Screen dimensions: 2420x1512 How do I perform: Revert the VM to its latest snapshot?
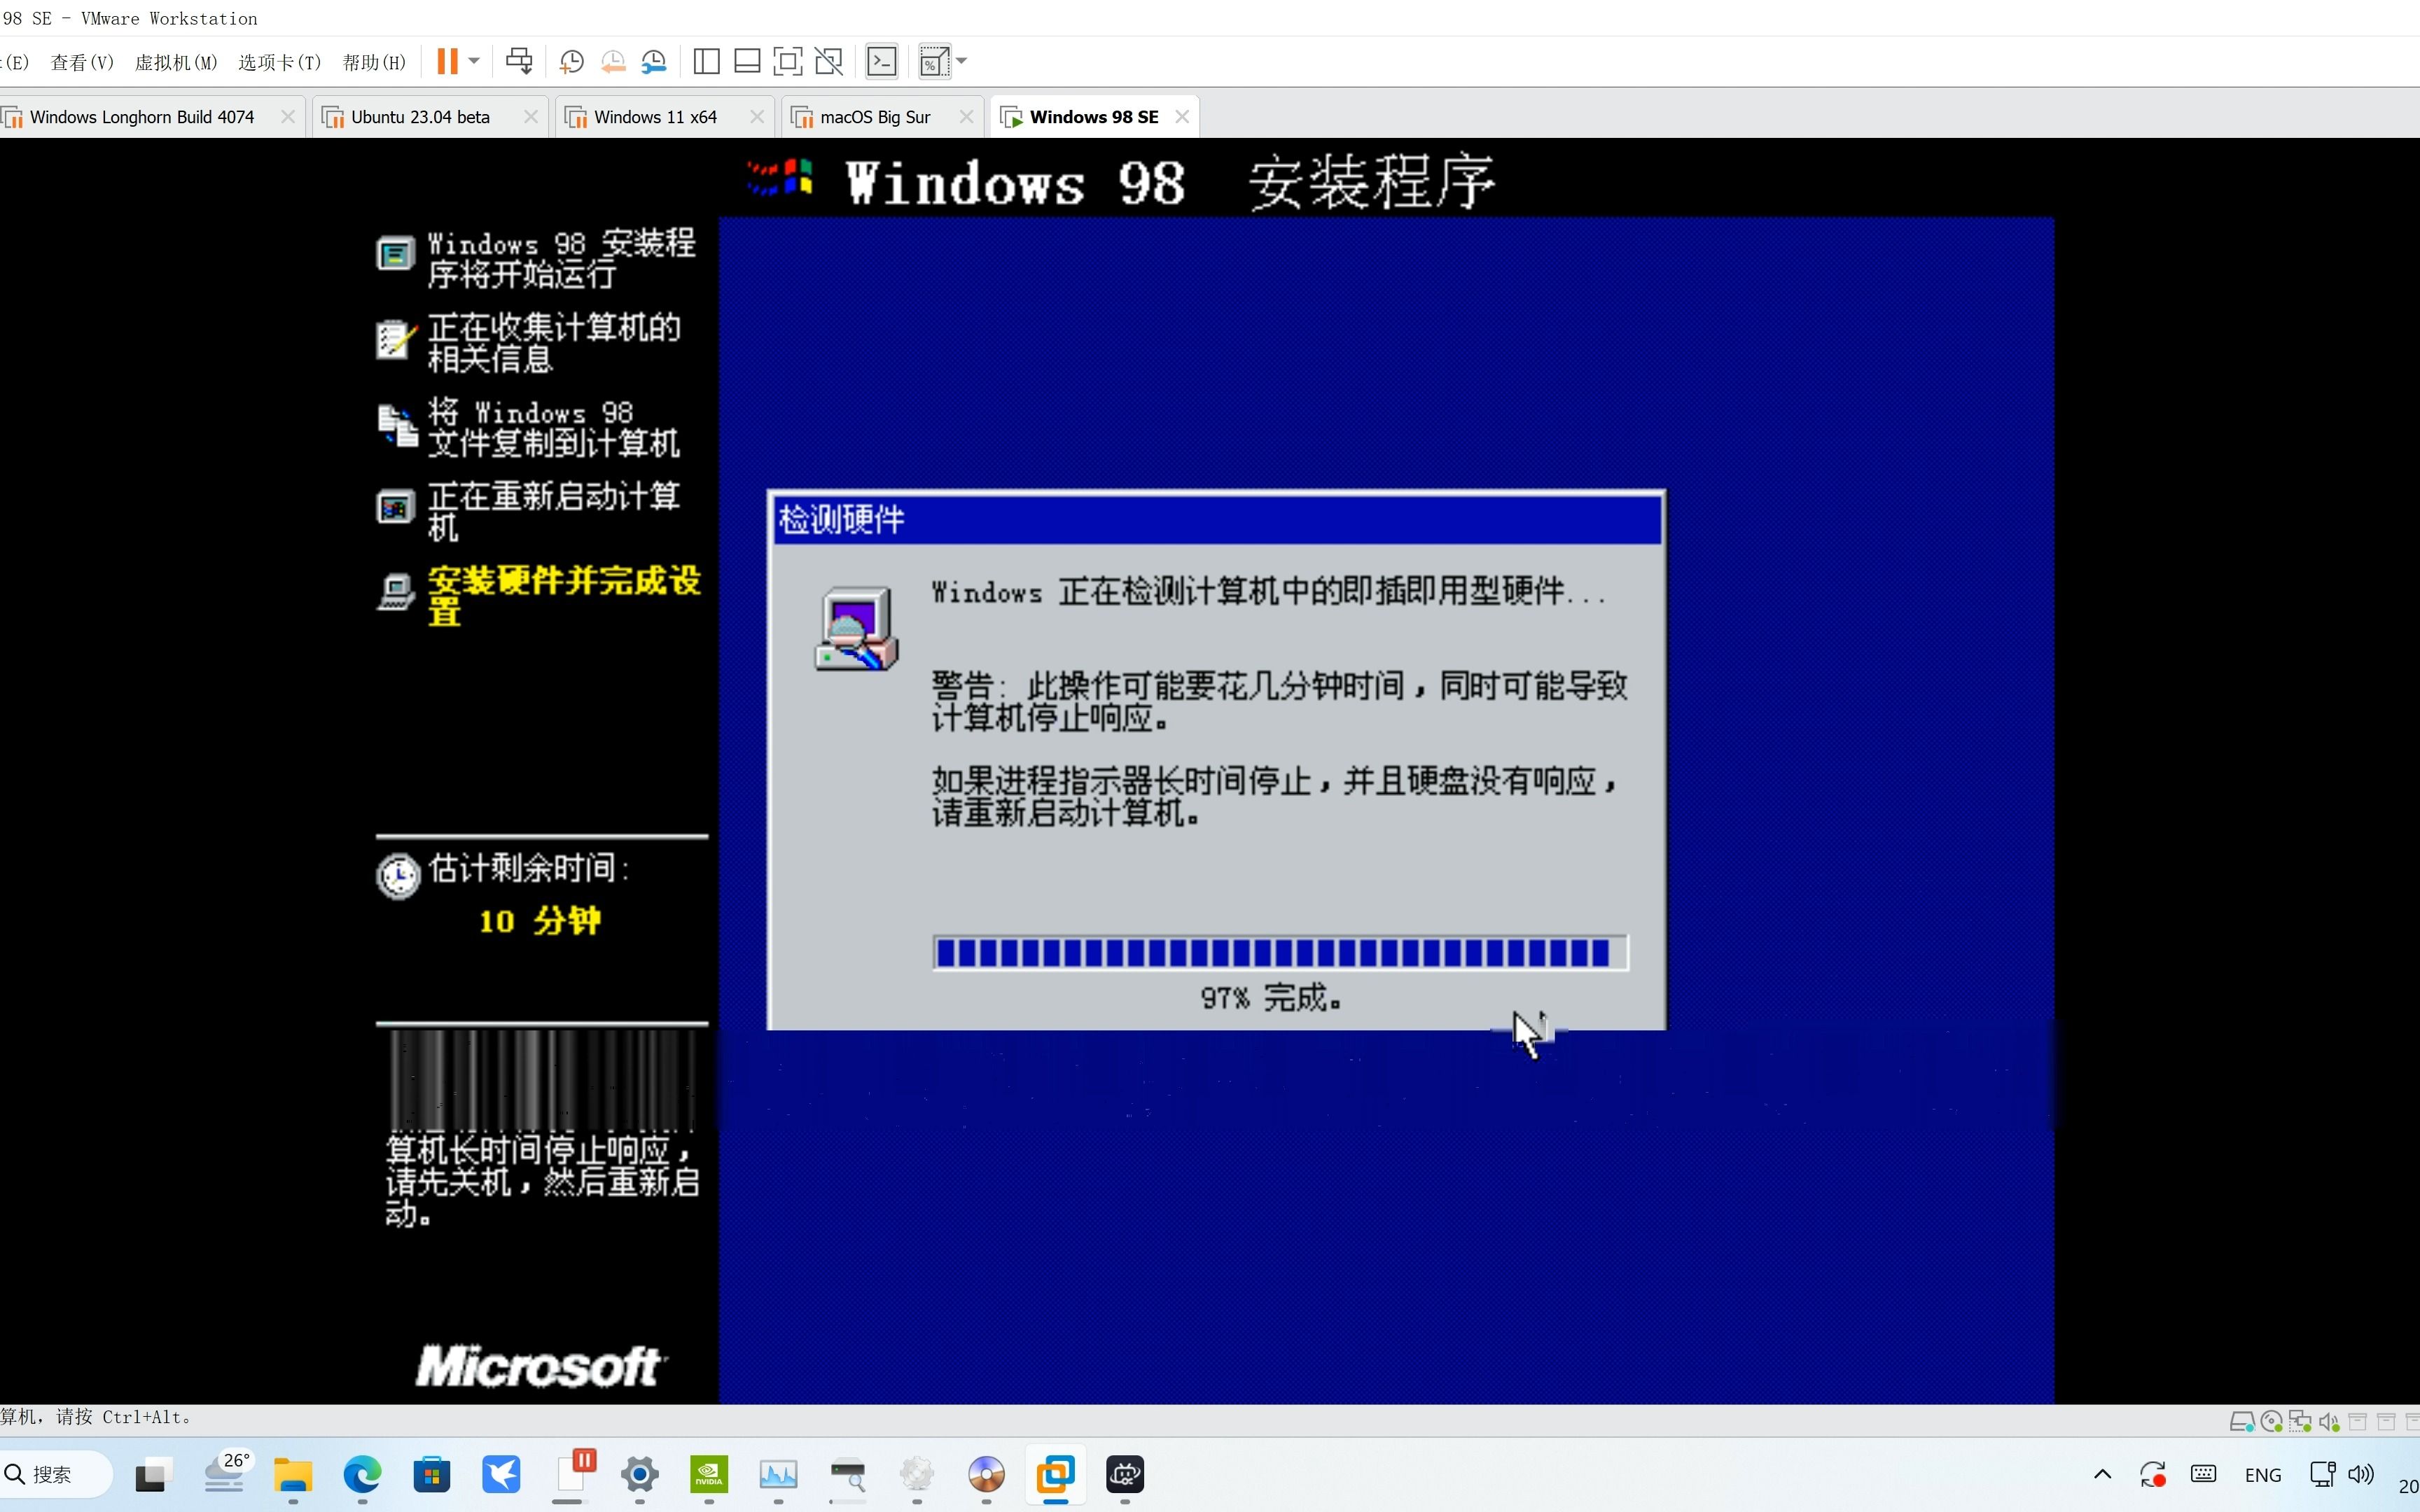[x=612, y=61]
